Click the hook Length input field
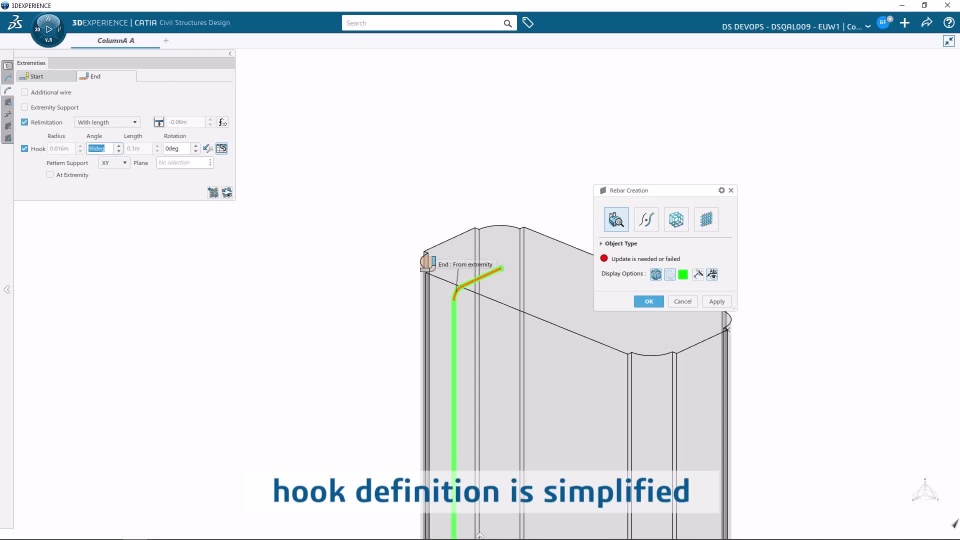Viewport: 960px width, 540px height. point(138,149)
